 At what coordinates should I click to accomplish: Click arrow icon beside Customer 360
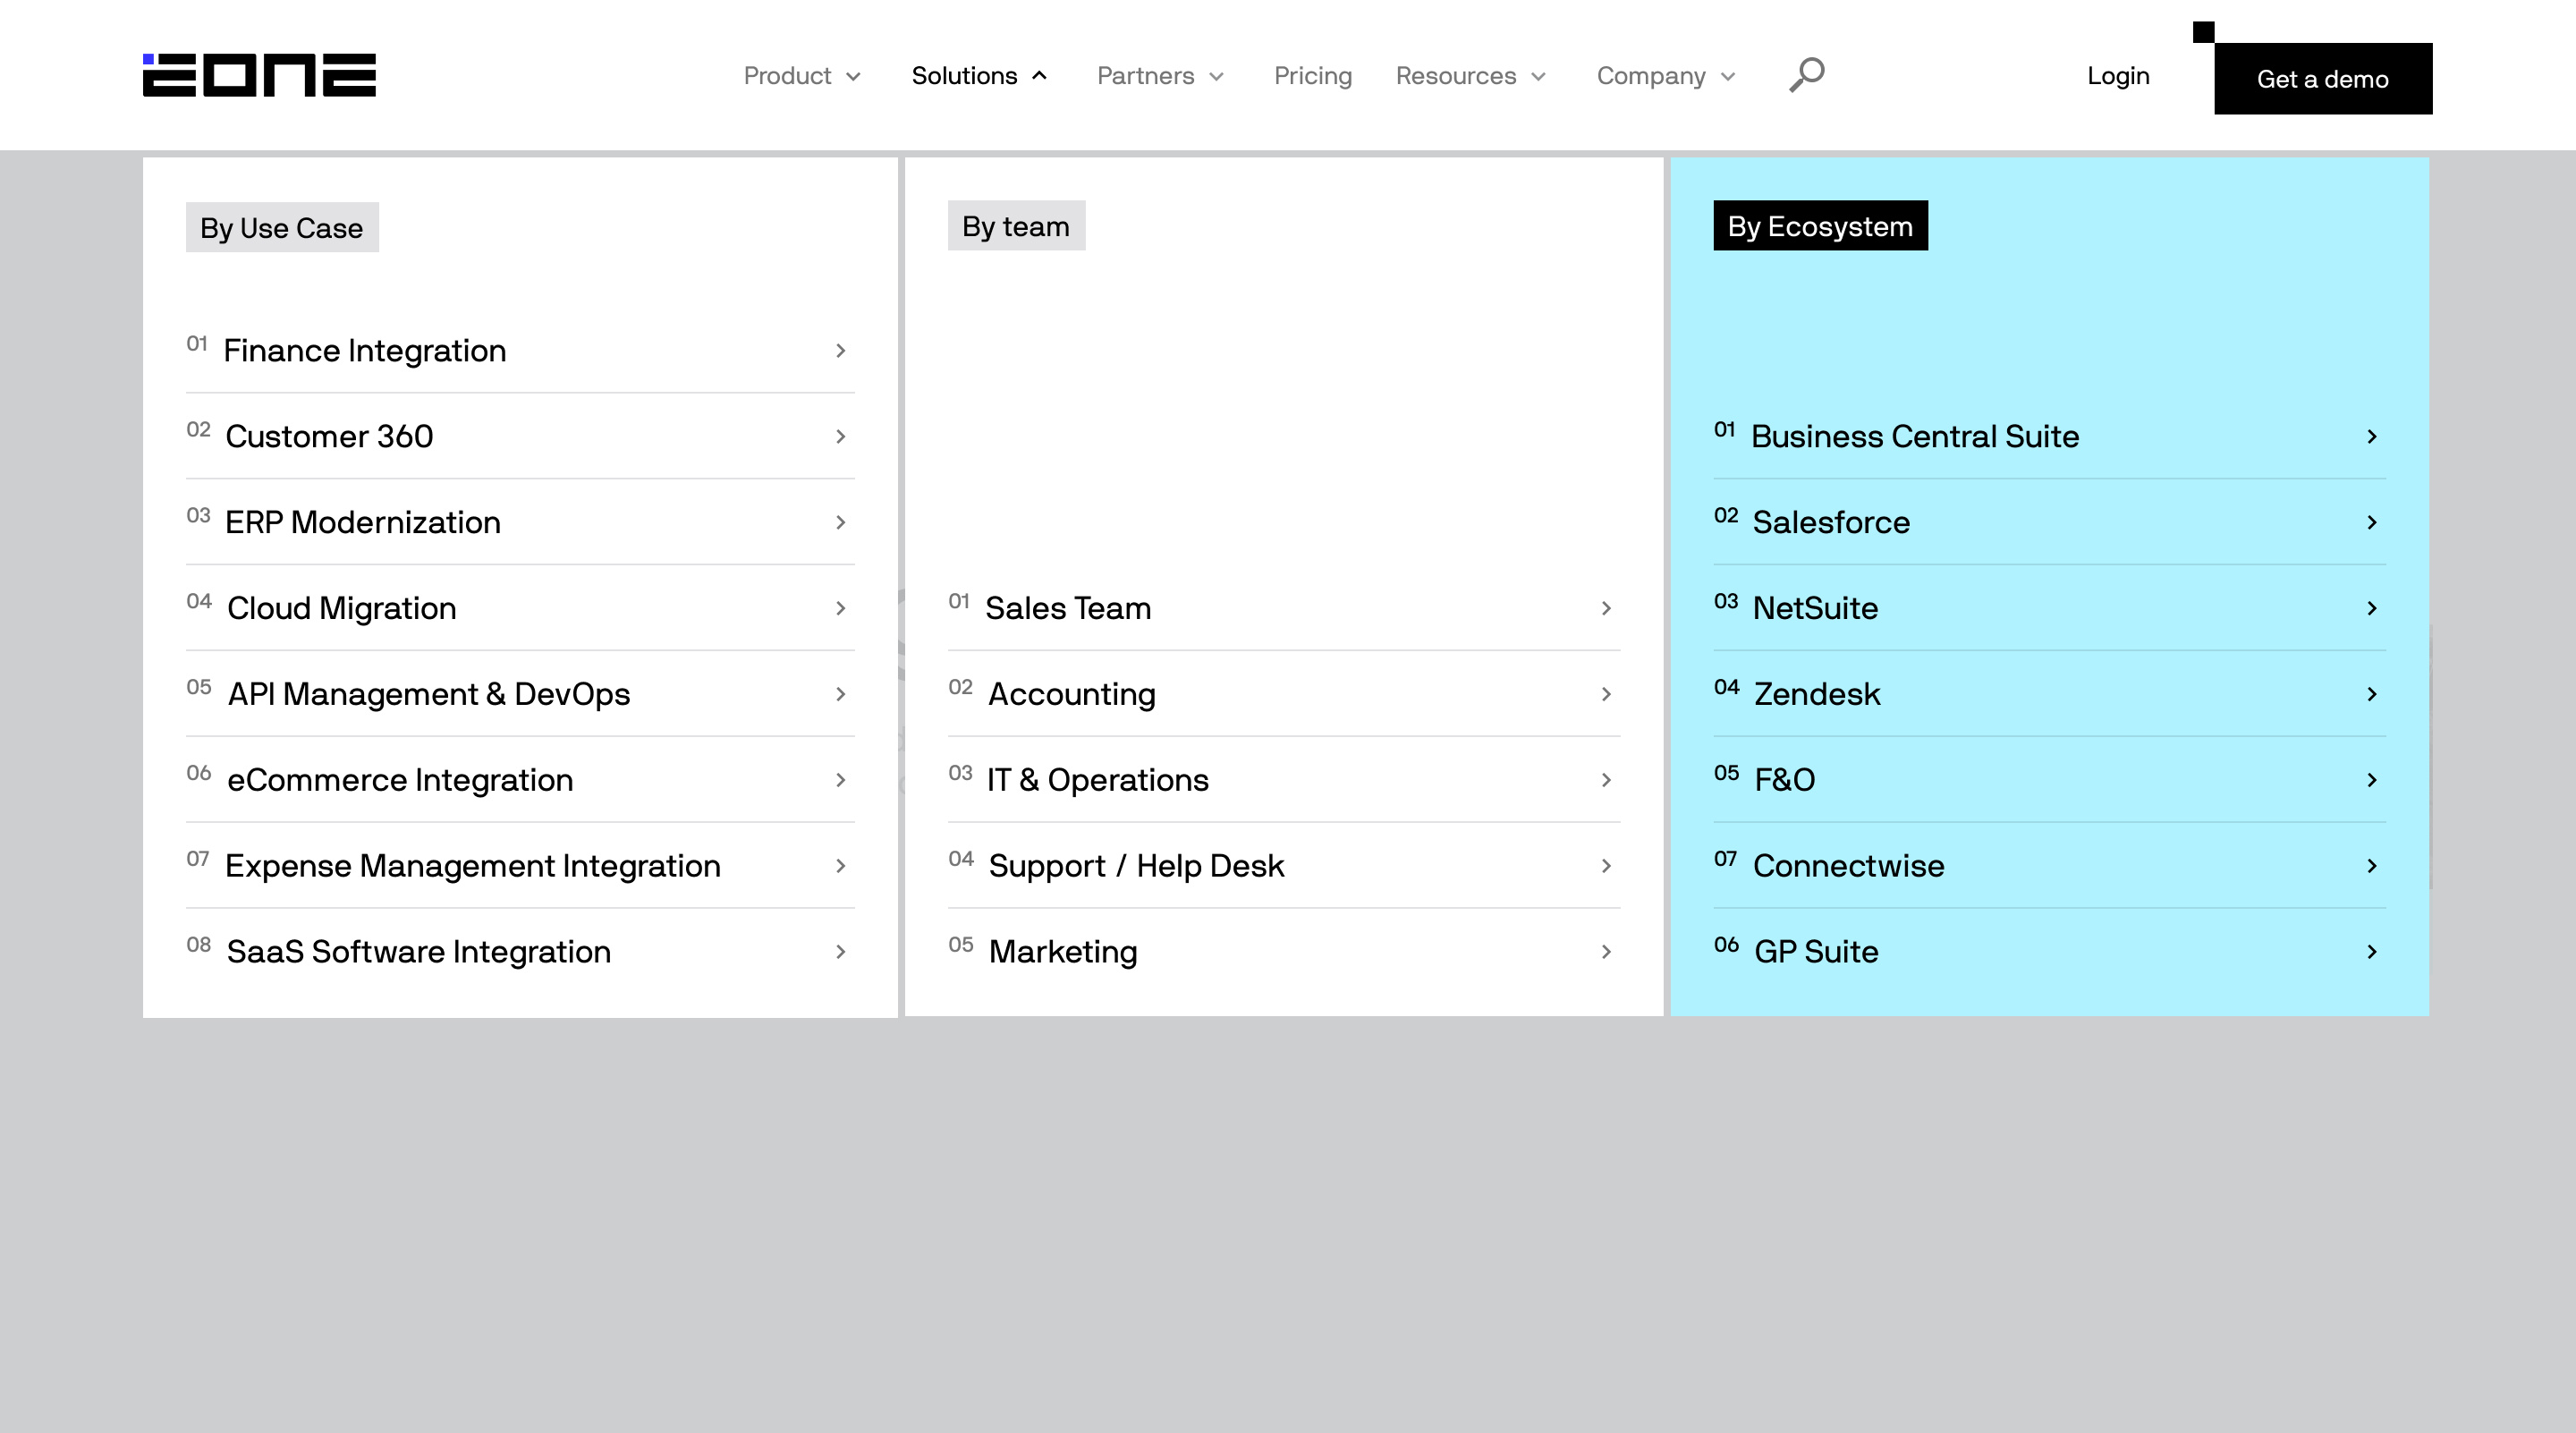(x=841, y=437)
